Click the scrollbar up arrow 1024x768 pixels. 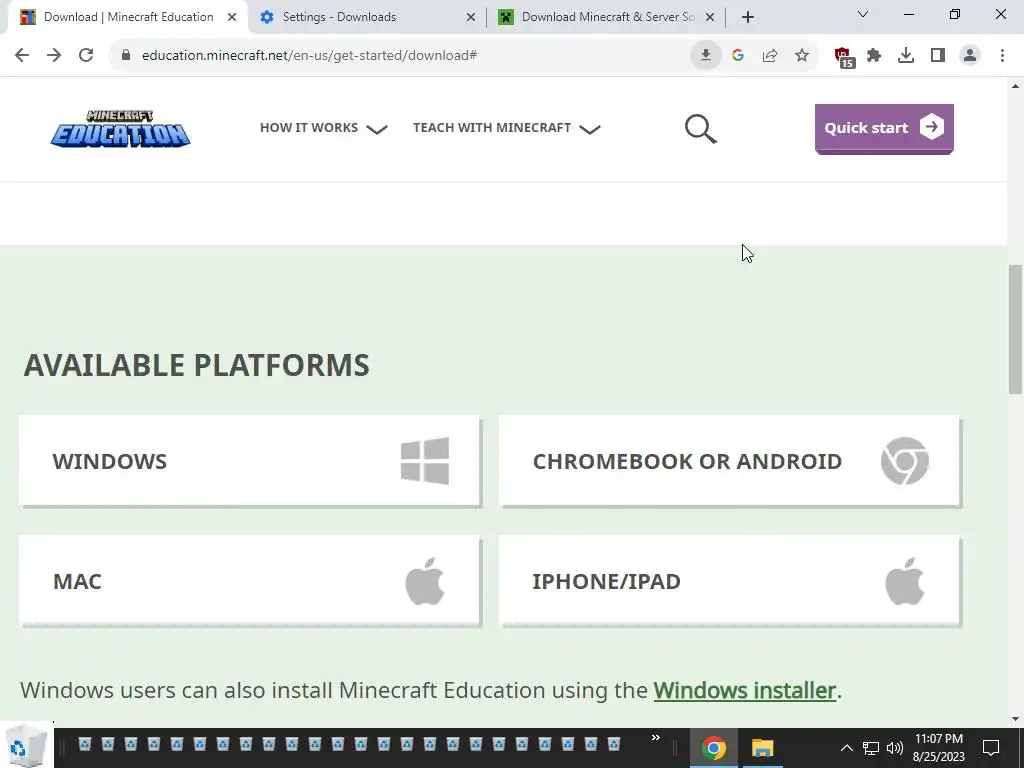(1016, 86)
